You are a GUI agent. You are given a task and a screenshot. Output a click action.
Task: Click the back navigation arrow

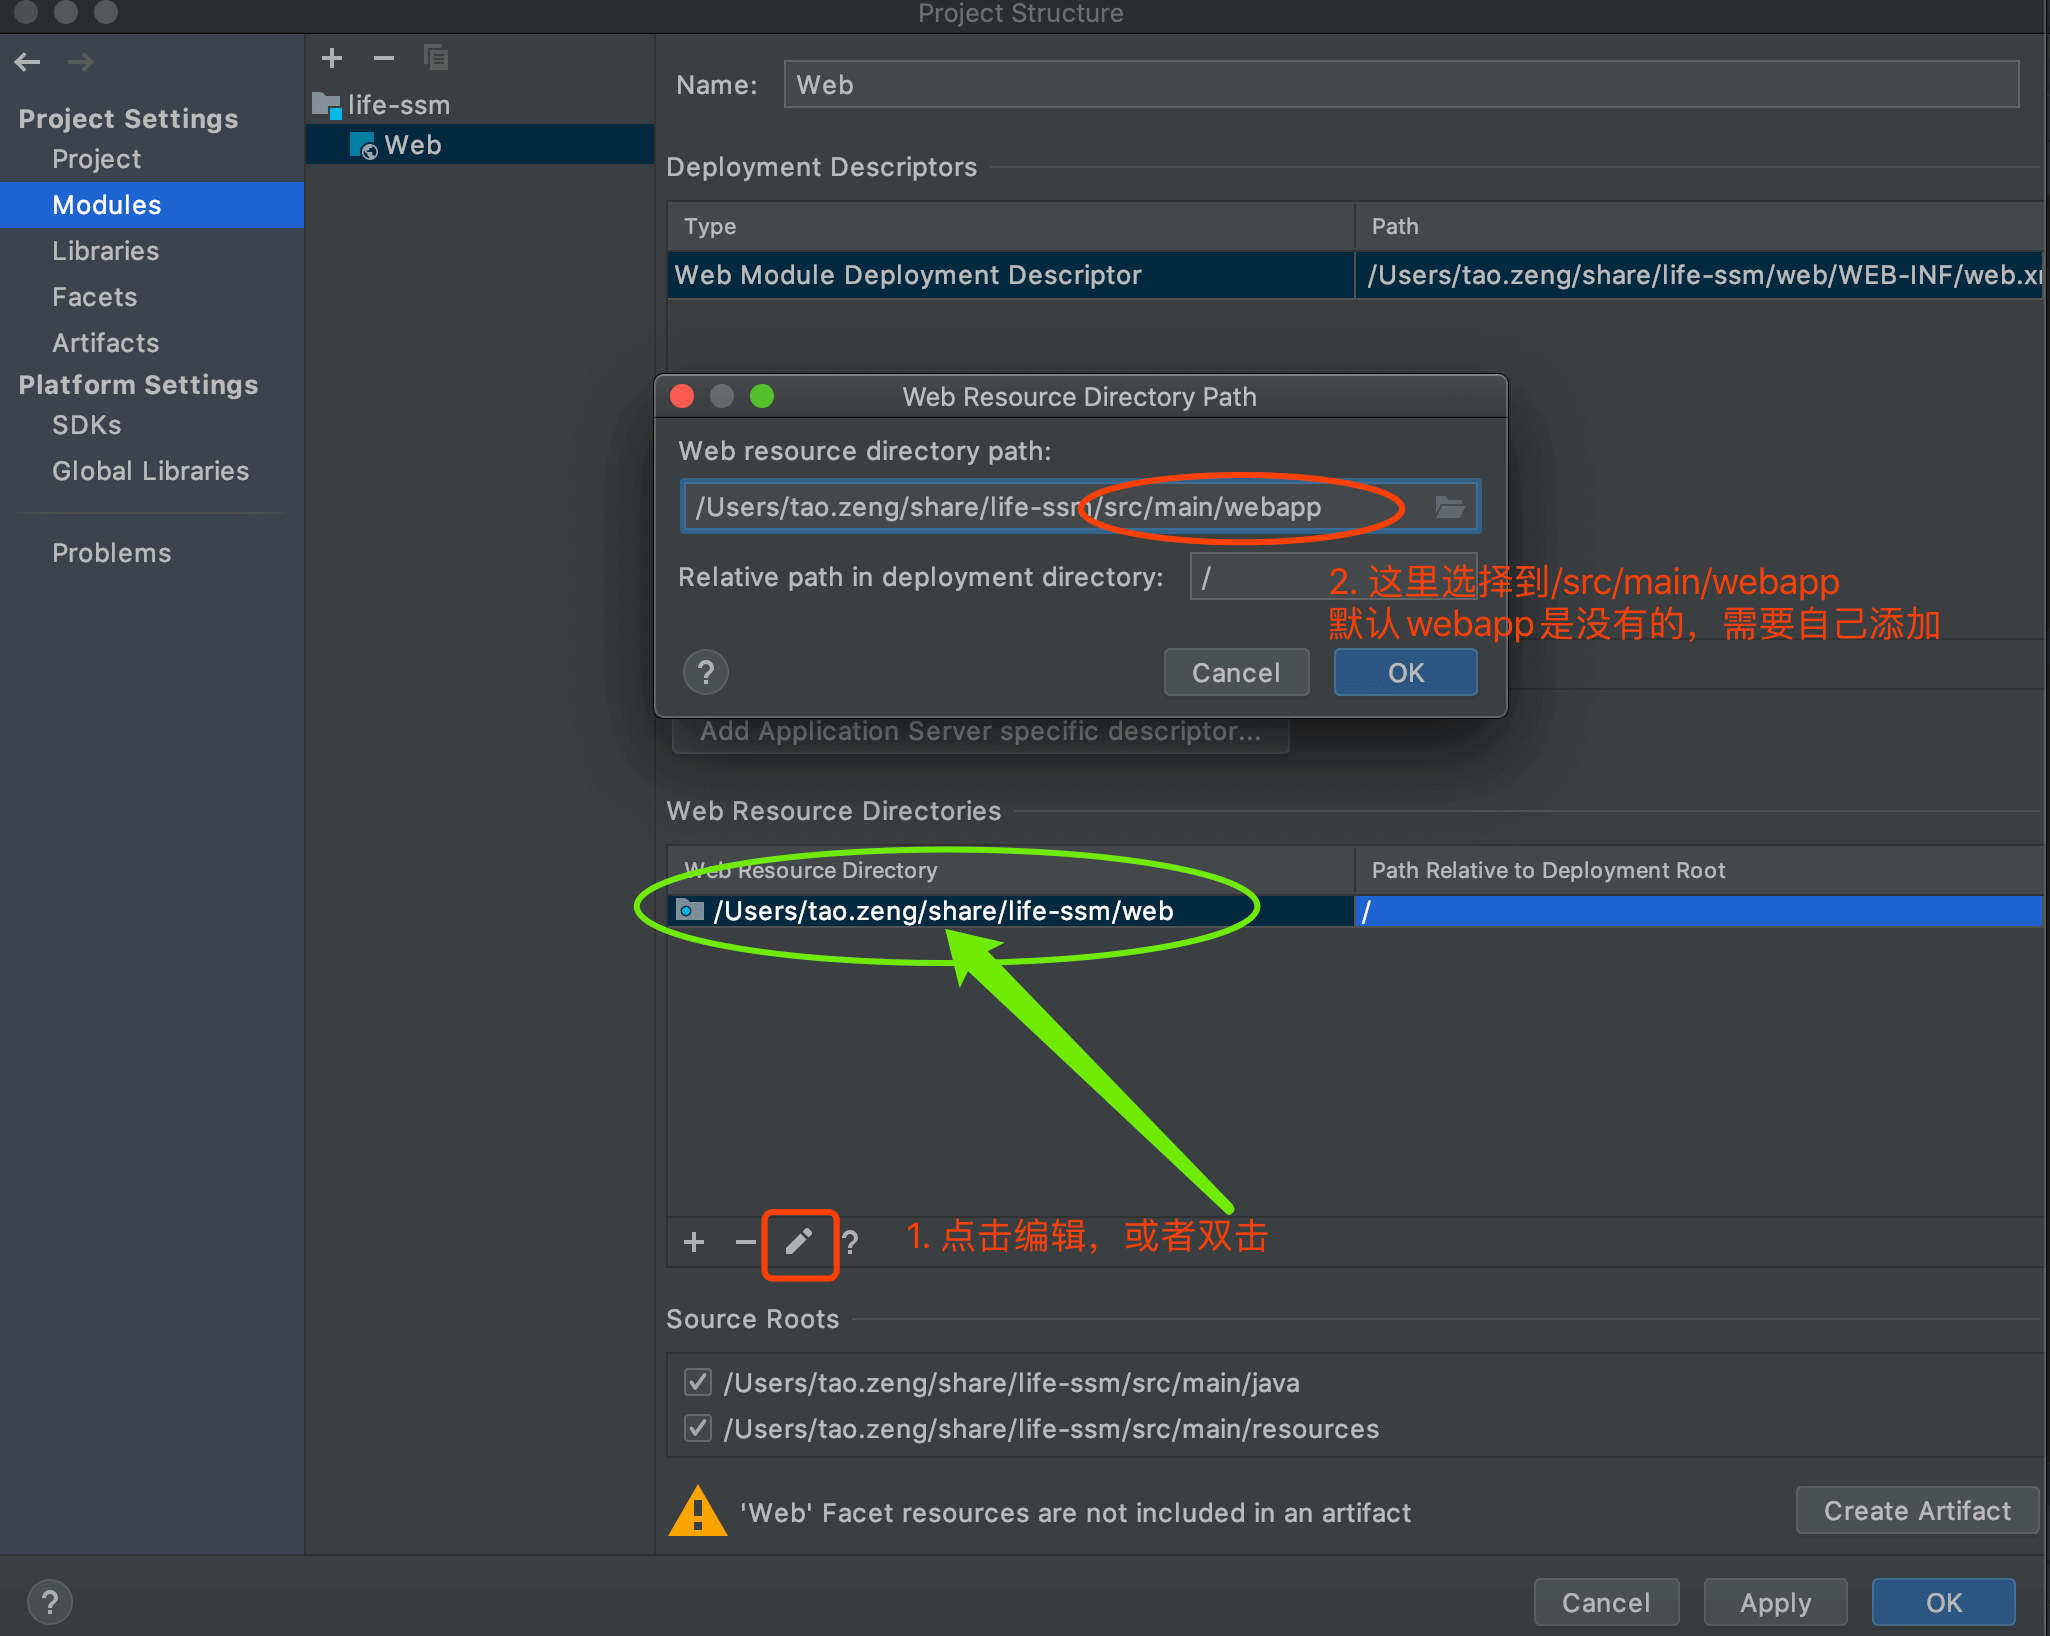(x=28, y=62)
